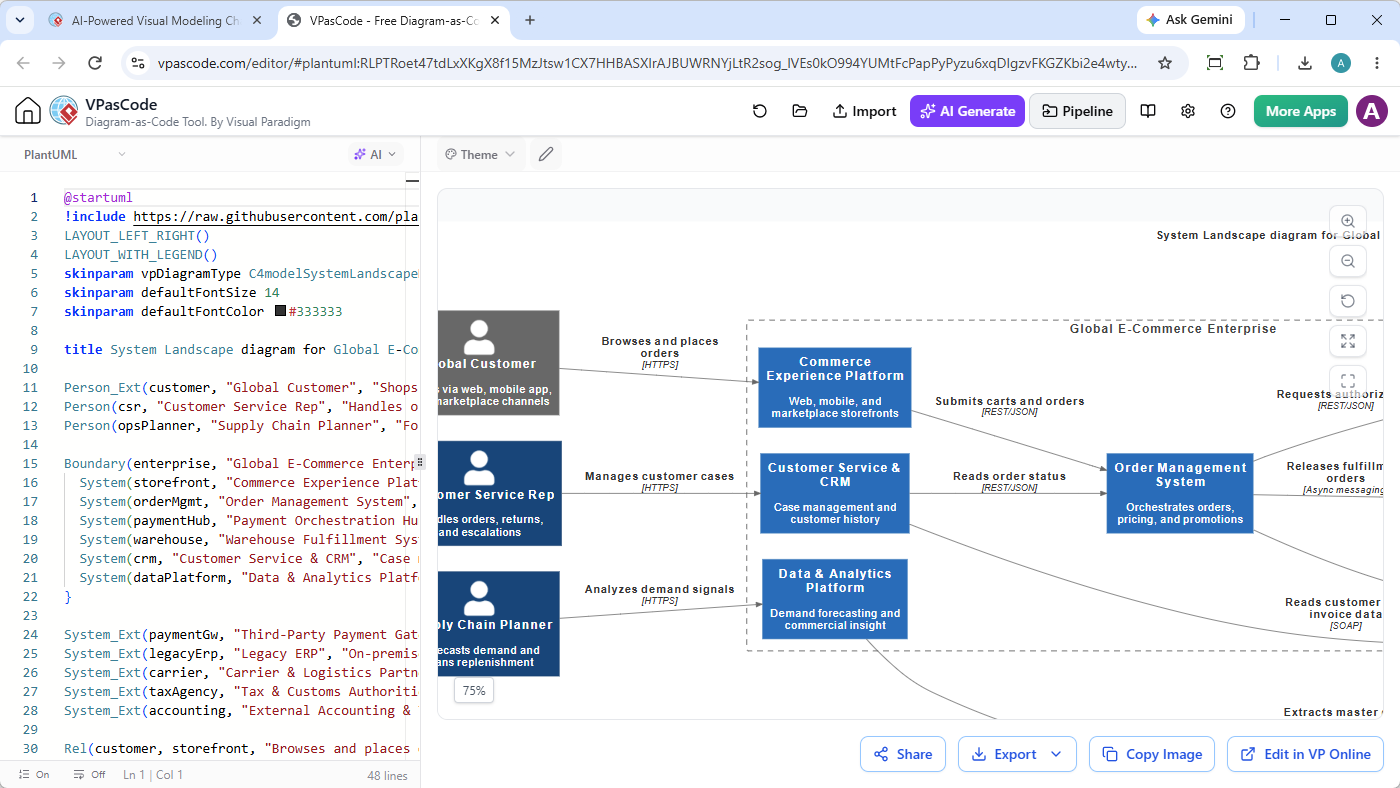Open Chrome profile avatar A

coord(1341,63)
